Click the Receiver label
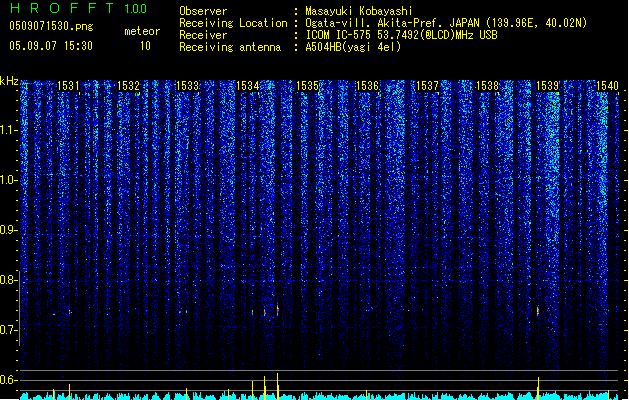 pyautogui.click(x=203, y=35)
